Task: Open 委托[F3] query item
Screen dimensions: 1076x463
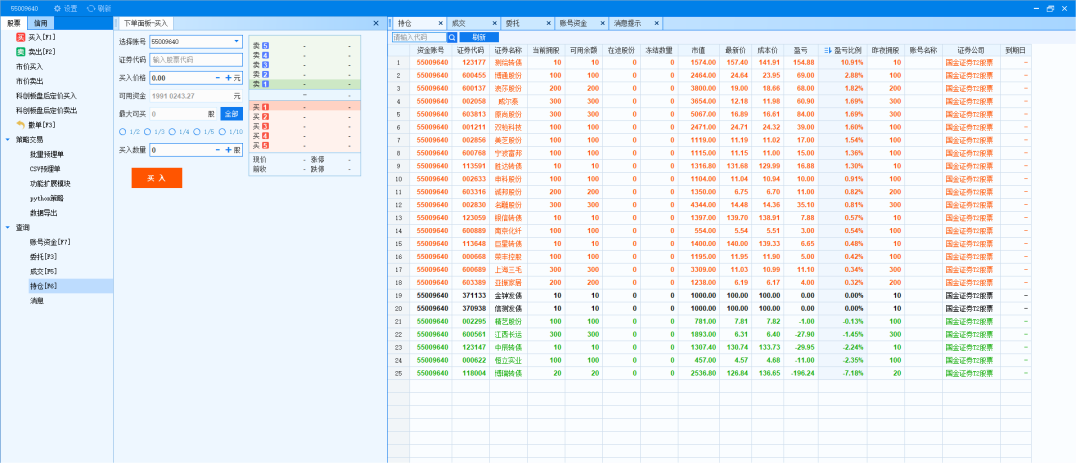Action: (x=43, y=257)
